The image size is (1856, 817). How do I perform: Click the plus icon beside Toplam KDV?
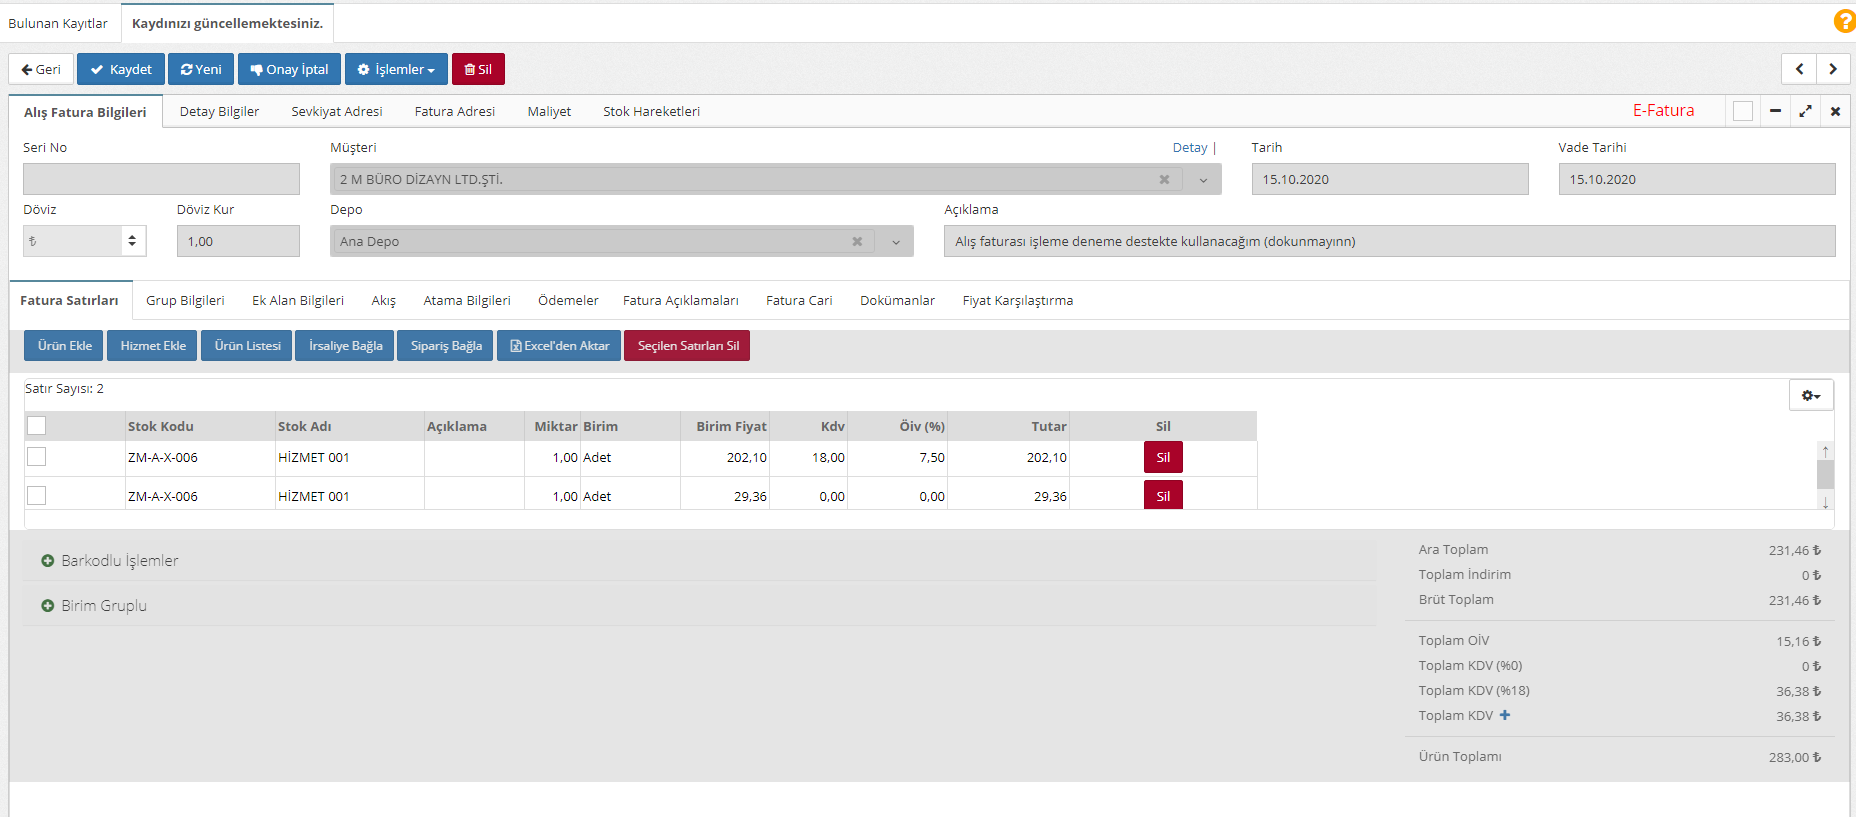tap(1505, 715)
